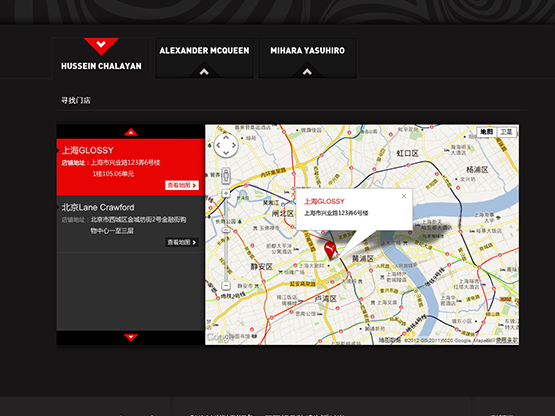Switch map to 卫星 satellite view
555x416 pixels.
click(x=507, y=132)
